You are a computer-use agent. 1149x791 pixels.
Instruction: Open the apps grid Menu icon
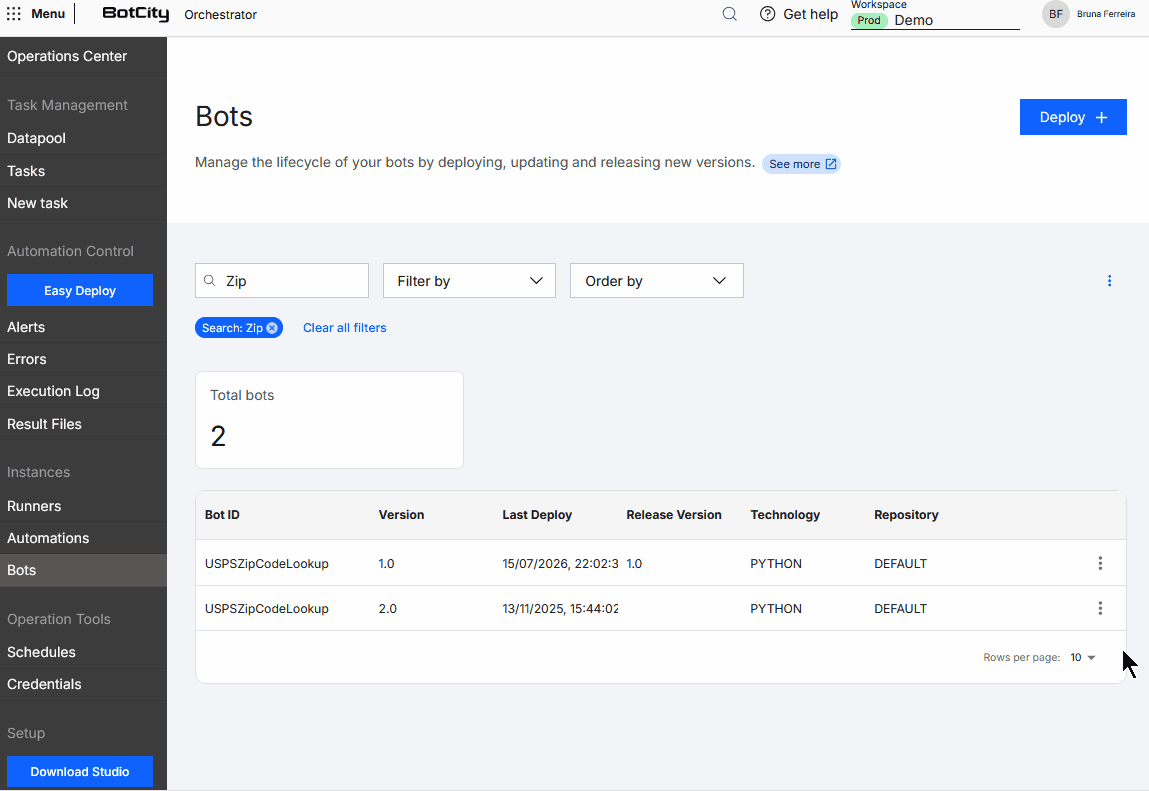[x=14, y=14]
